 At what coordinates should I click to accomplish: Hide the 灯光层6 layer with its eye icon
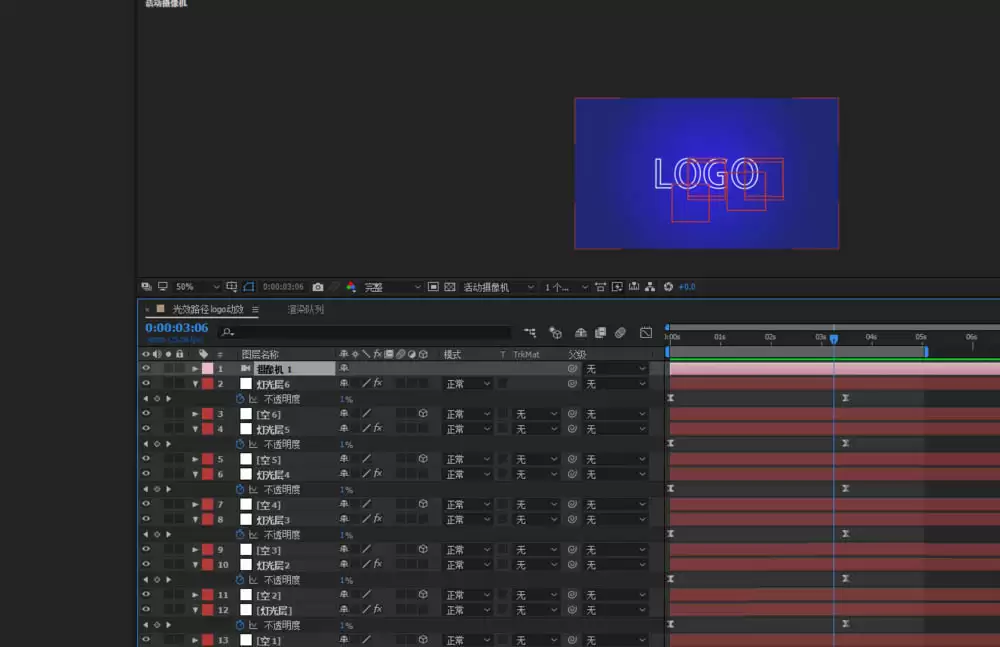pos(146,383)
